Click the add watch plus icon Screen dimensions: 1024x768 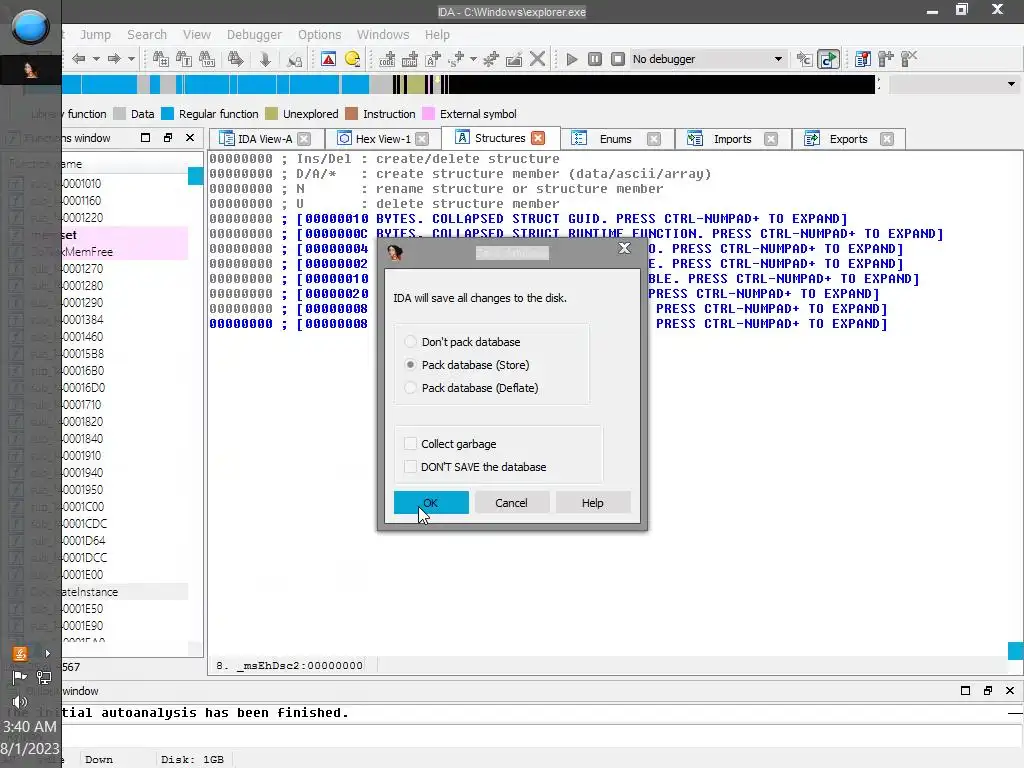886,59
